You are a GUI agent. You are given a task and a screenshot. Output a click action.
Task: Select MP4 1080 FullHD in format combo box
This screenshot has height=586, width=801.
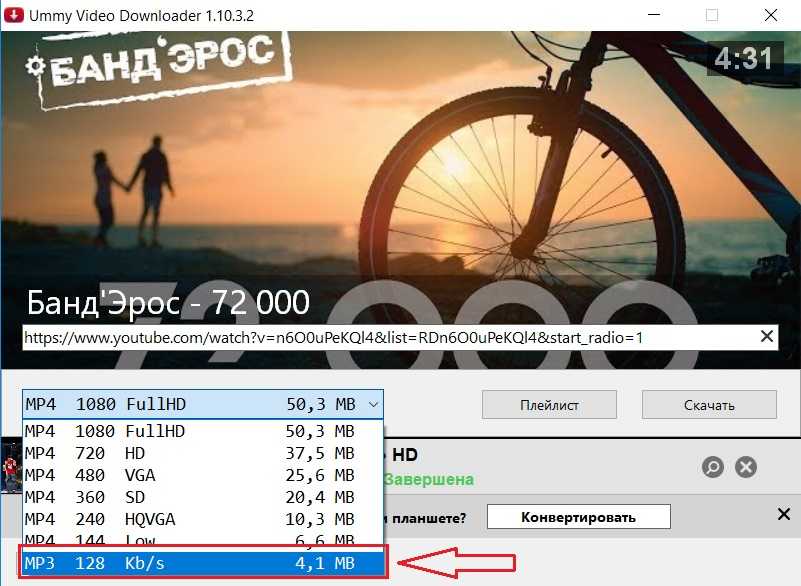coord(203,405)
